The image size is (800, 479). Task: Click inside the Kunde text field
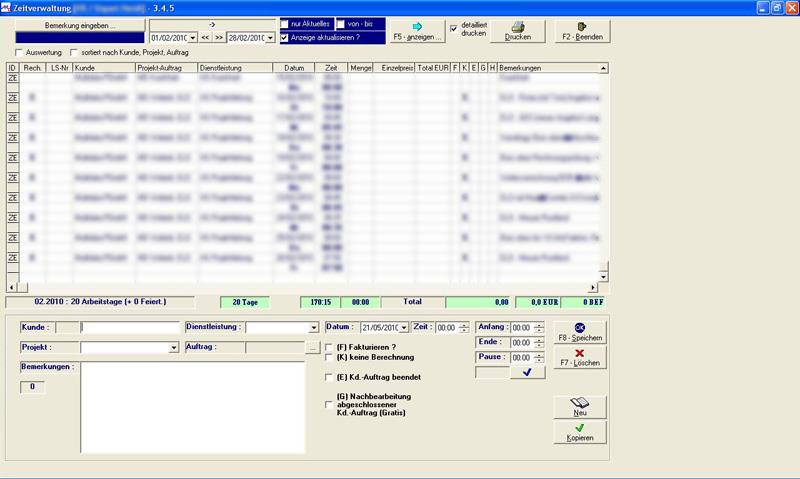click(x=129, y=327)
